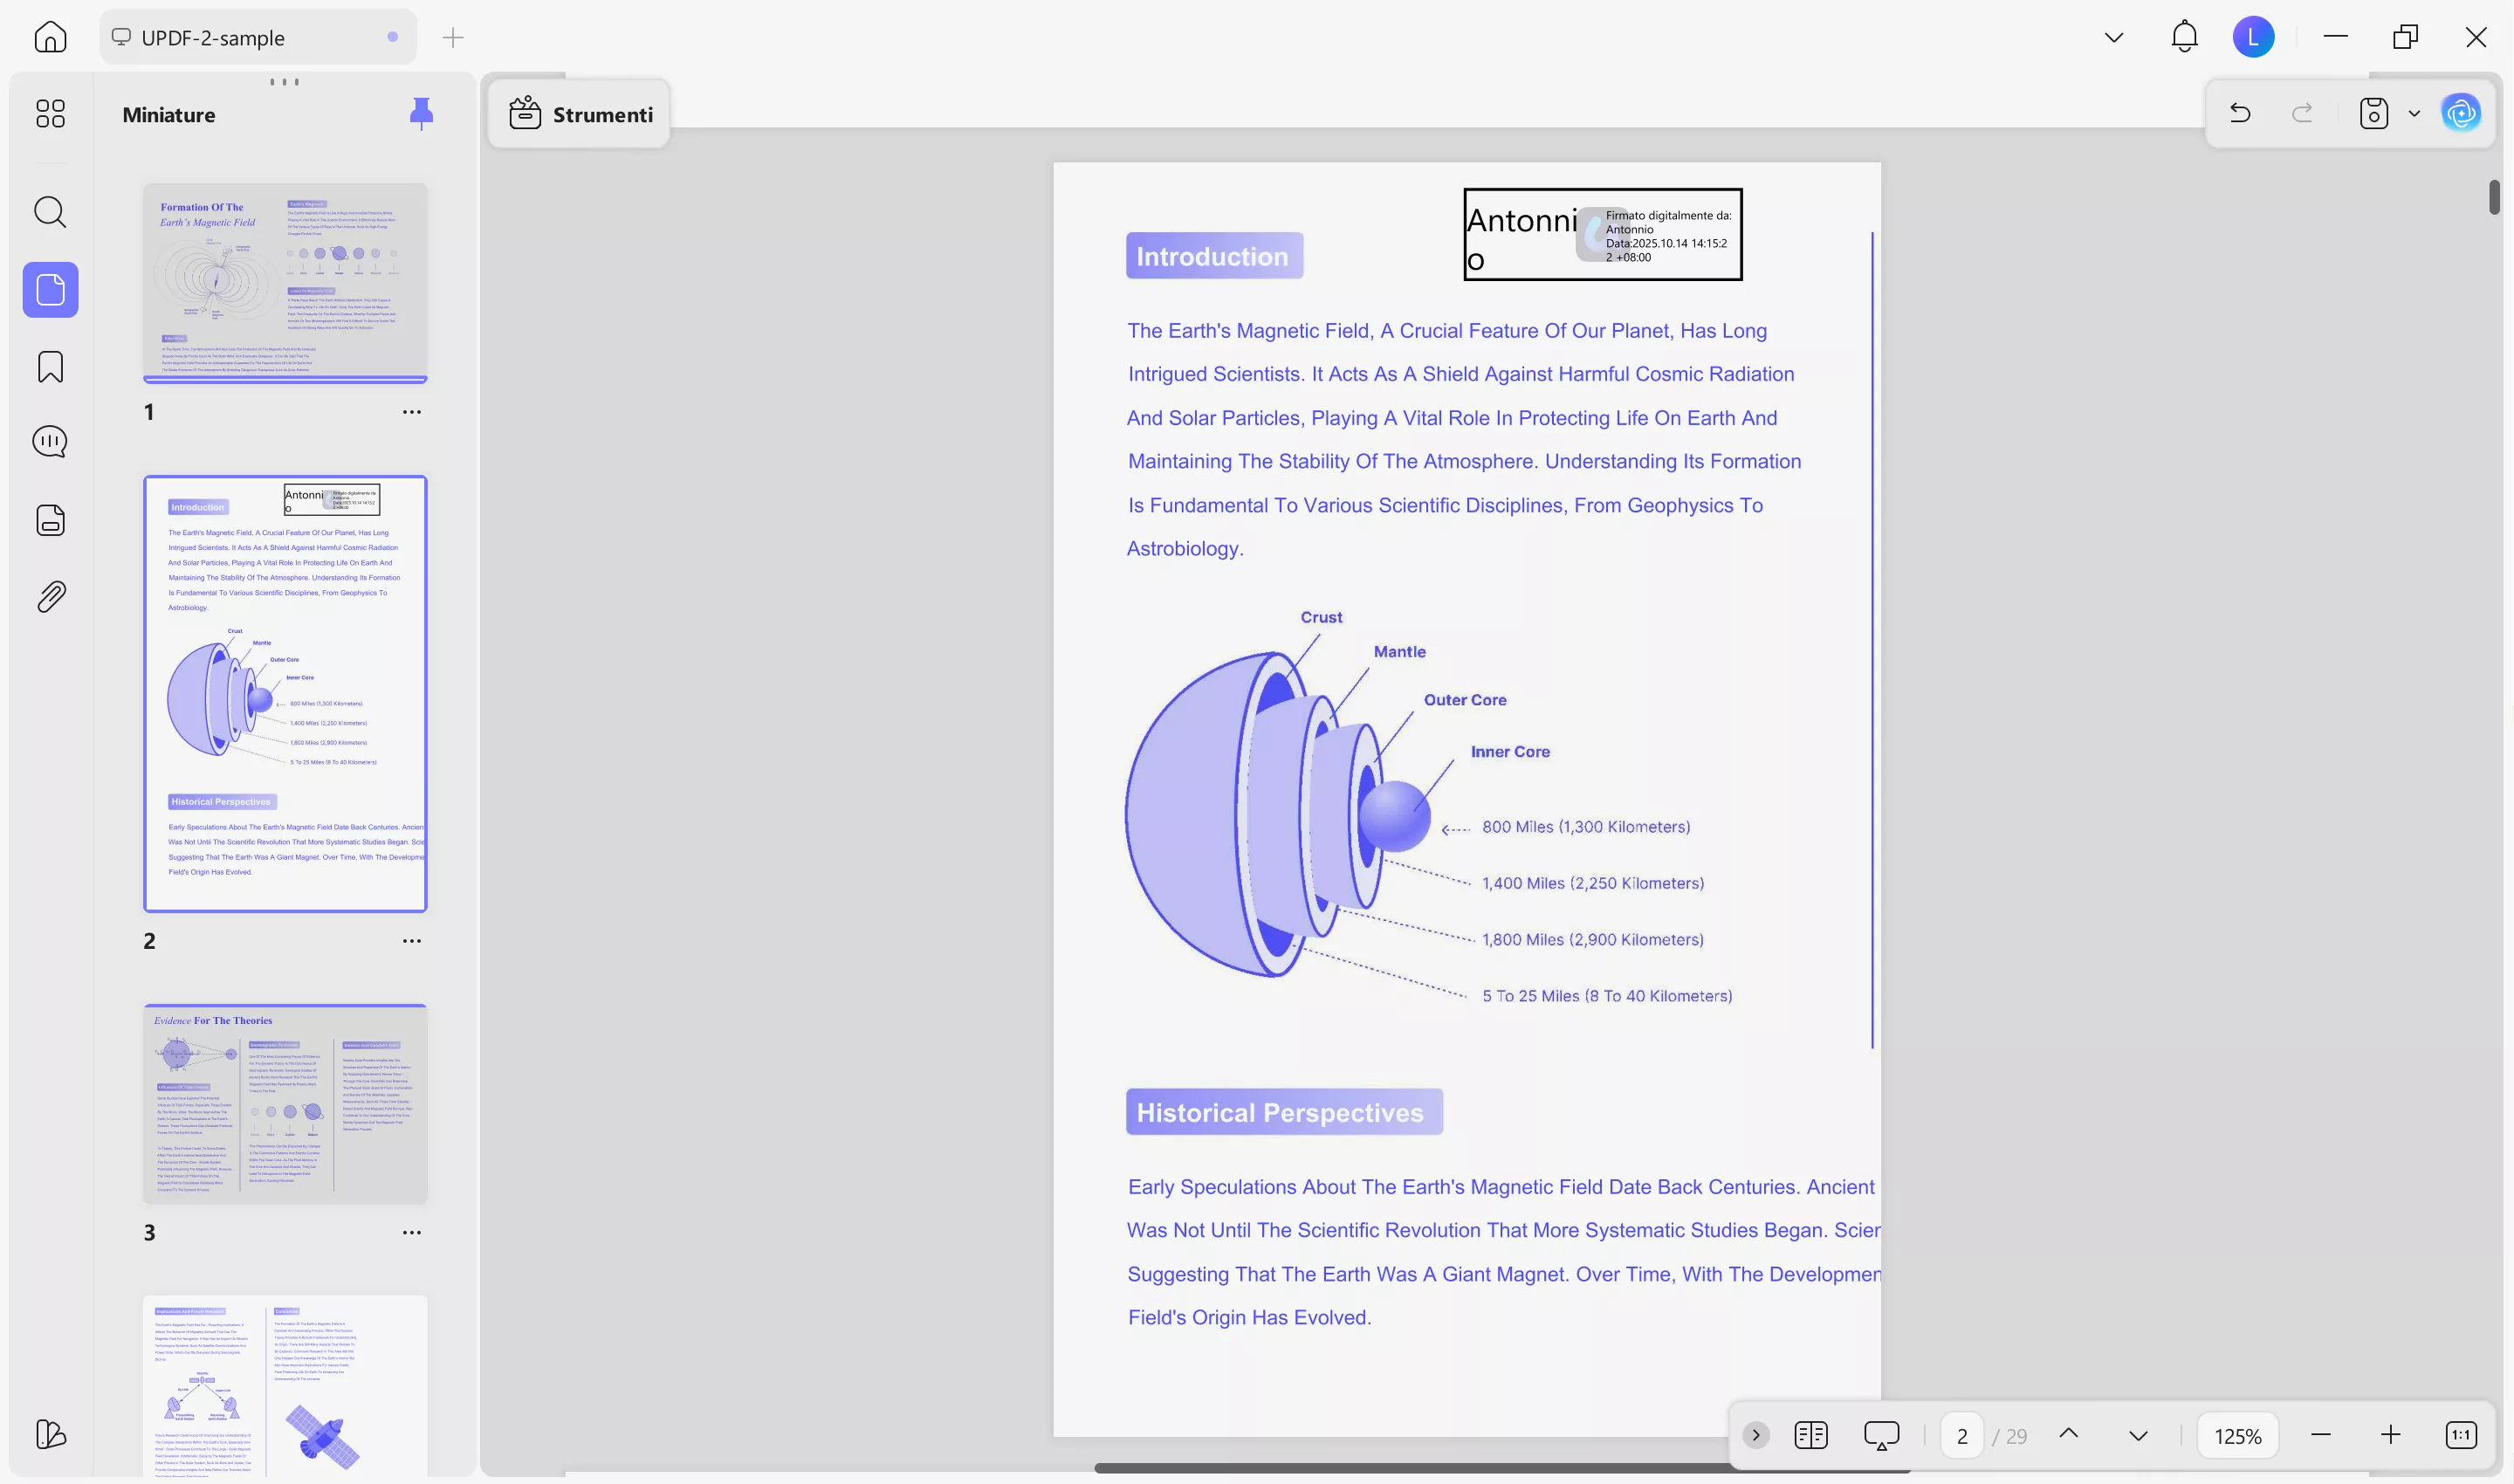This screenshot has height=1484, width=2514.
Task: Undo the last action
Action: [x=2239, y=113]
